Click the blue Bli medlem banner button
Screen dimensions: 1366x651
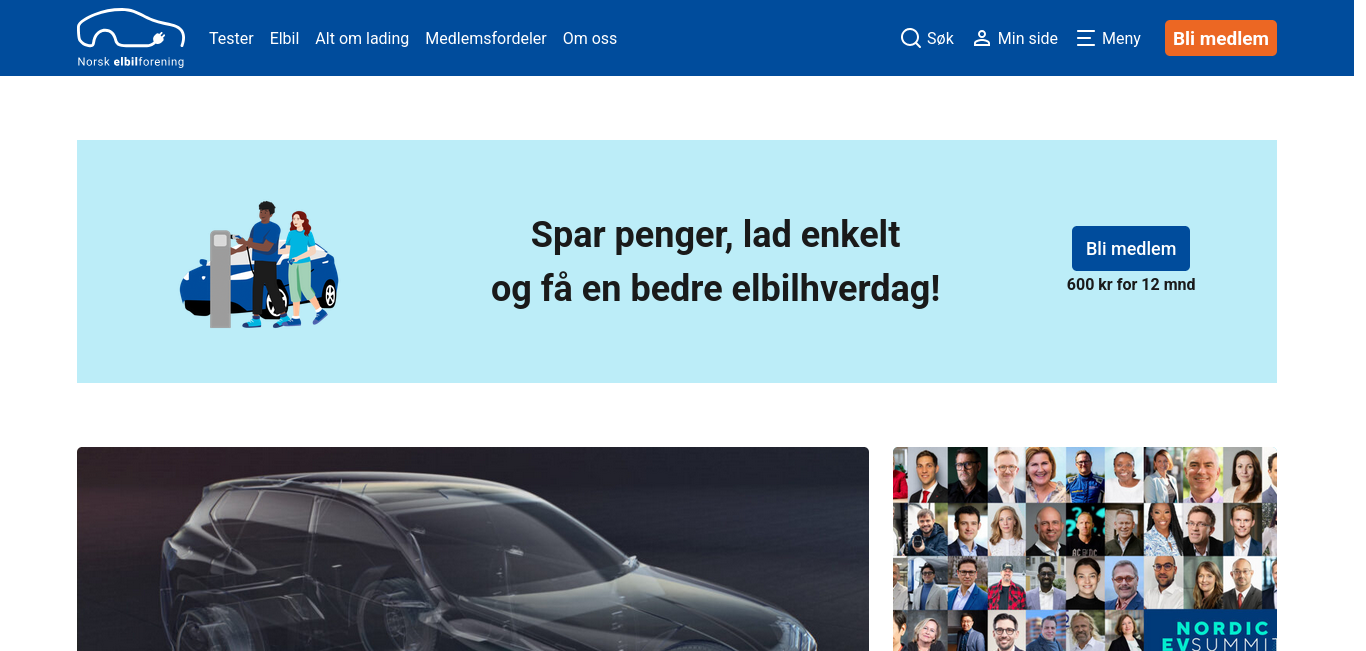1131,248
